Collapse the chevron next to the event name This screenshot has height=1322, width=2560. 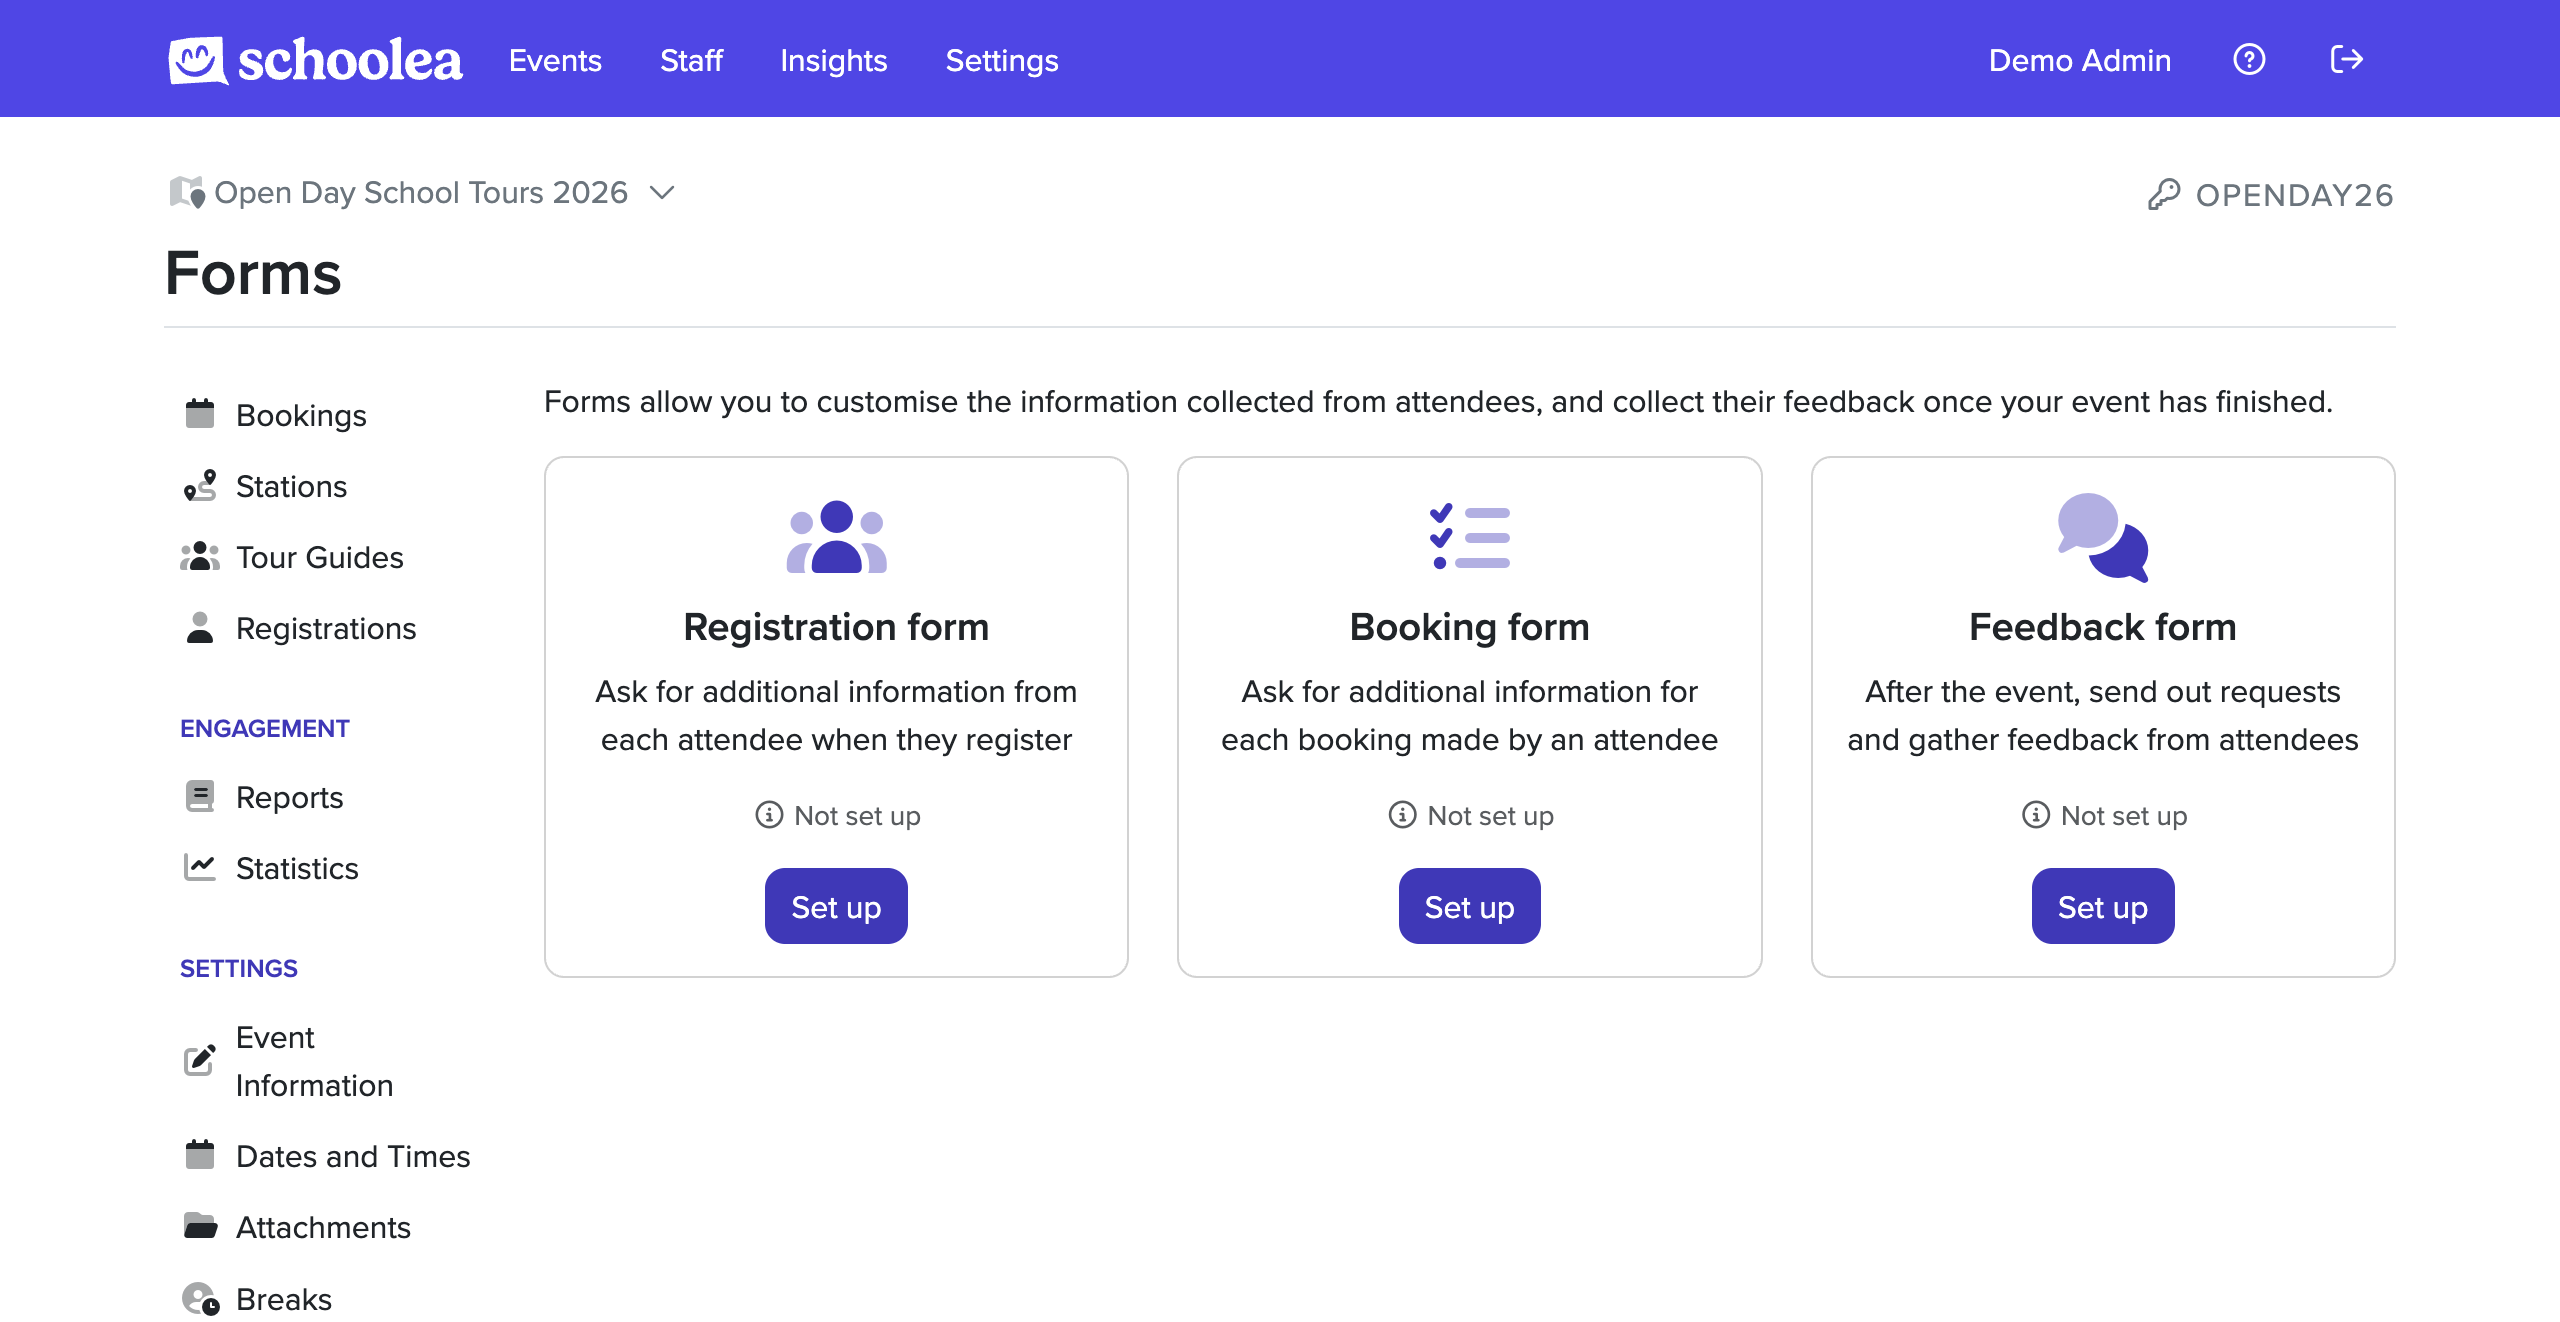point(663,192)
